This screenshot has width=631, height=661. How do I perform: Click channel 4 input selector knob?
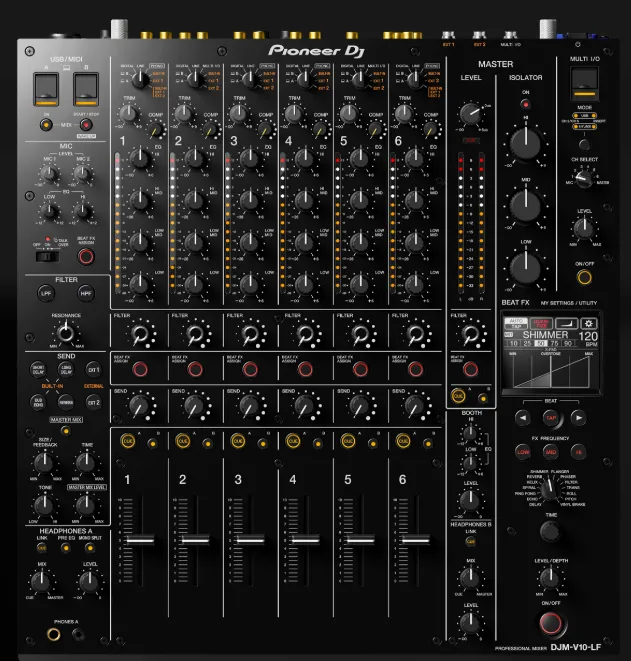point(305,79)
